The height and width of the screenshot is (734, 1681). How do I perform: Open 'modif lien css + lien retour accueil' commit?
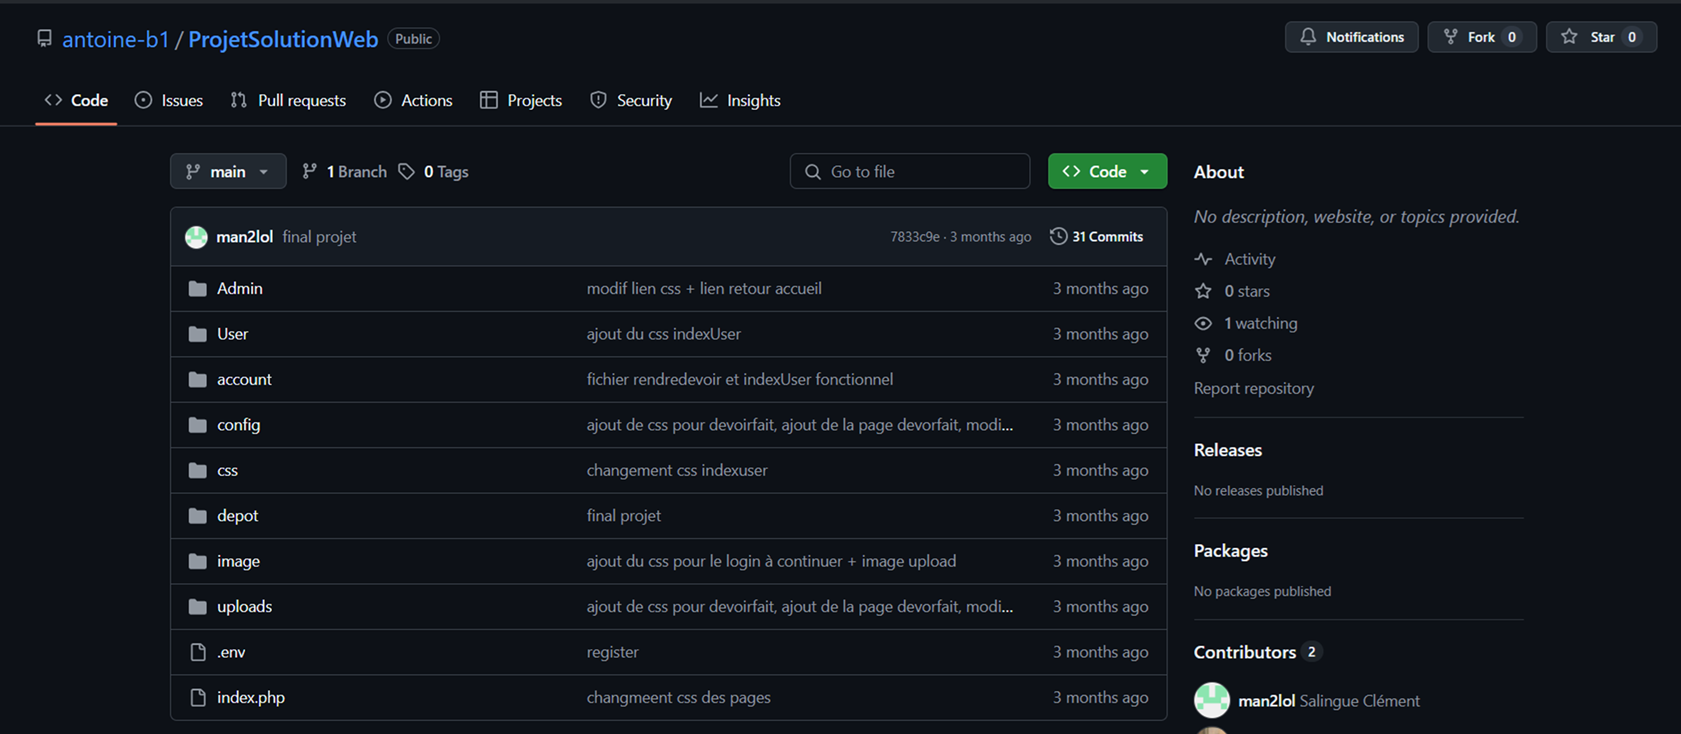(704, 289)
